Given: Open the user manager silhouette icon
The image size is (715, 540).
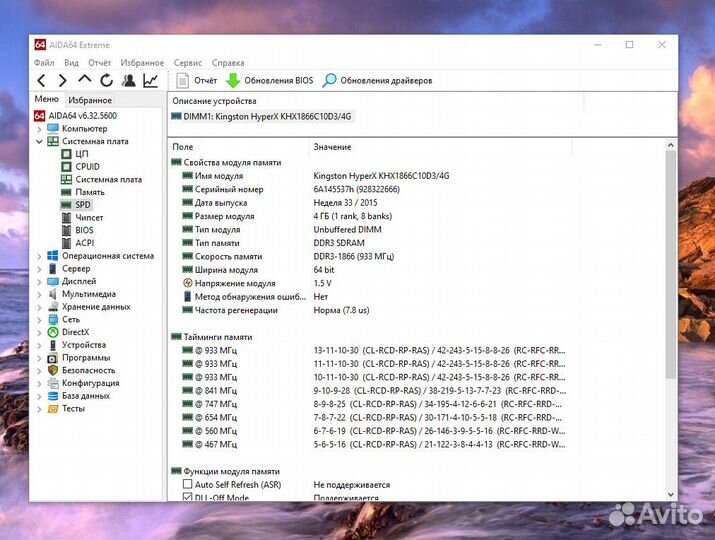Looking at the screenshot, I should 129,80.
